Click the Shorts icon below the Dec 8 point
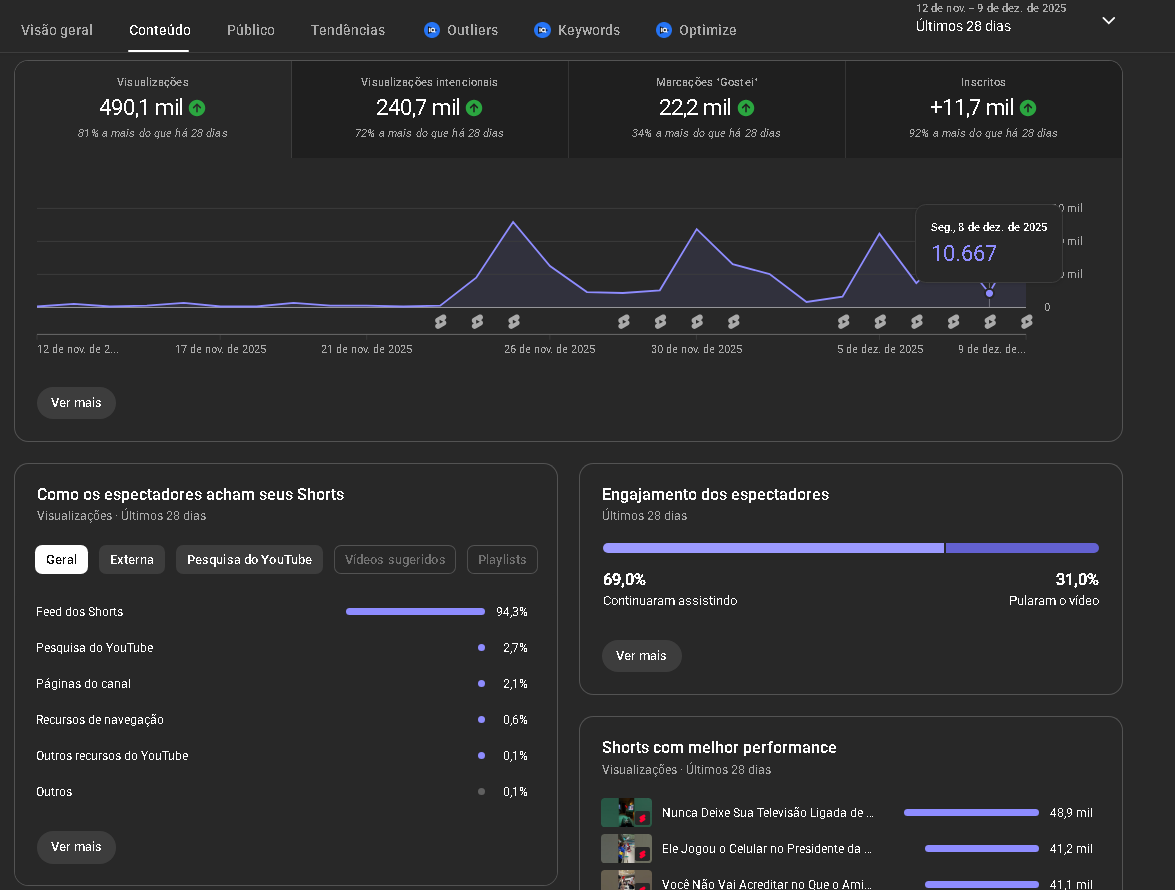 (x=990, y=322)
